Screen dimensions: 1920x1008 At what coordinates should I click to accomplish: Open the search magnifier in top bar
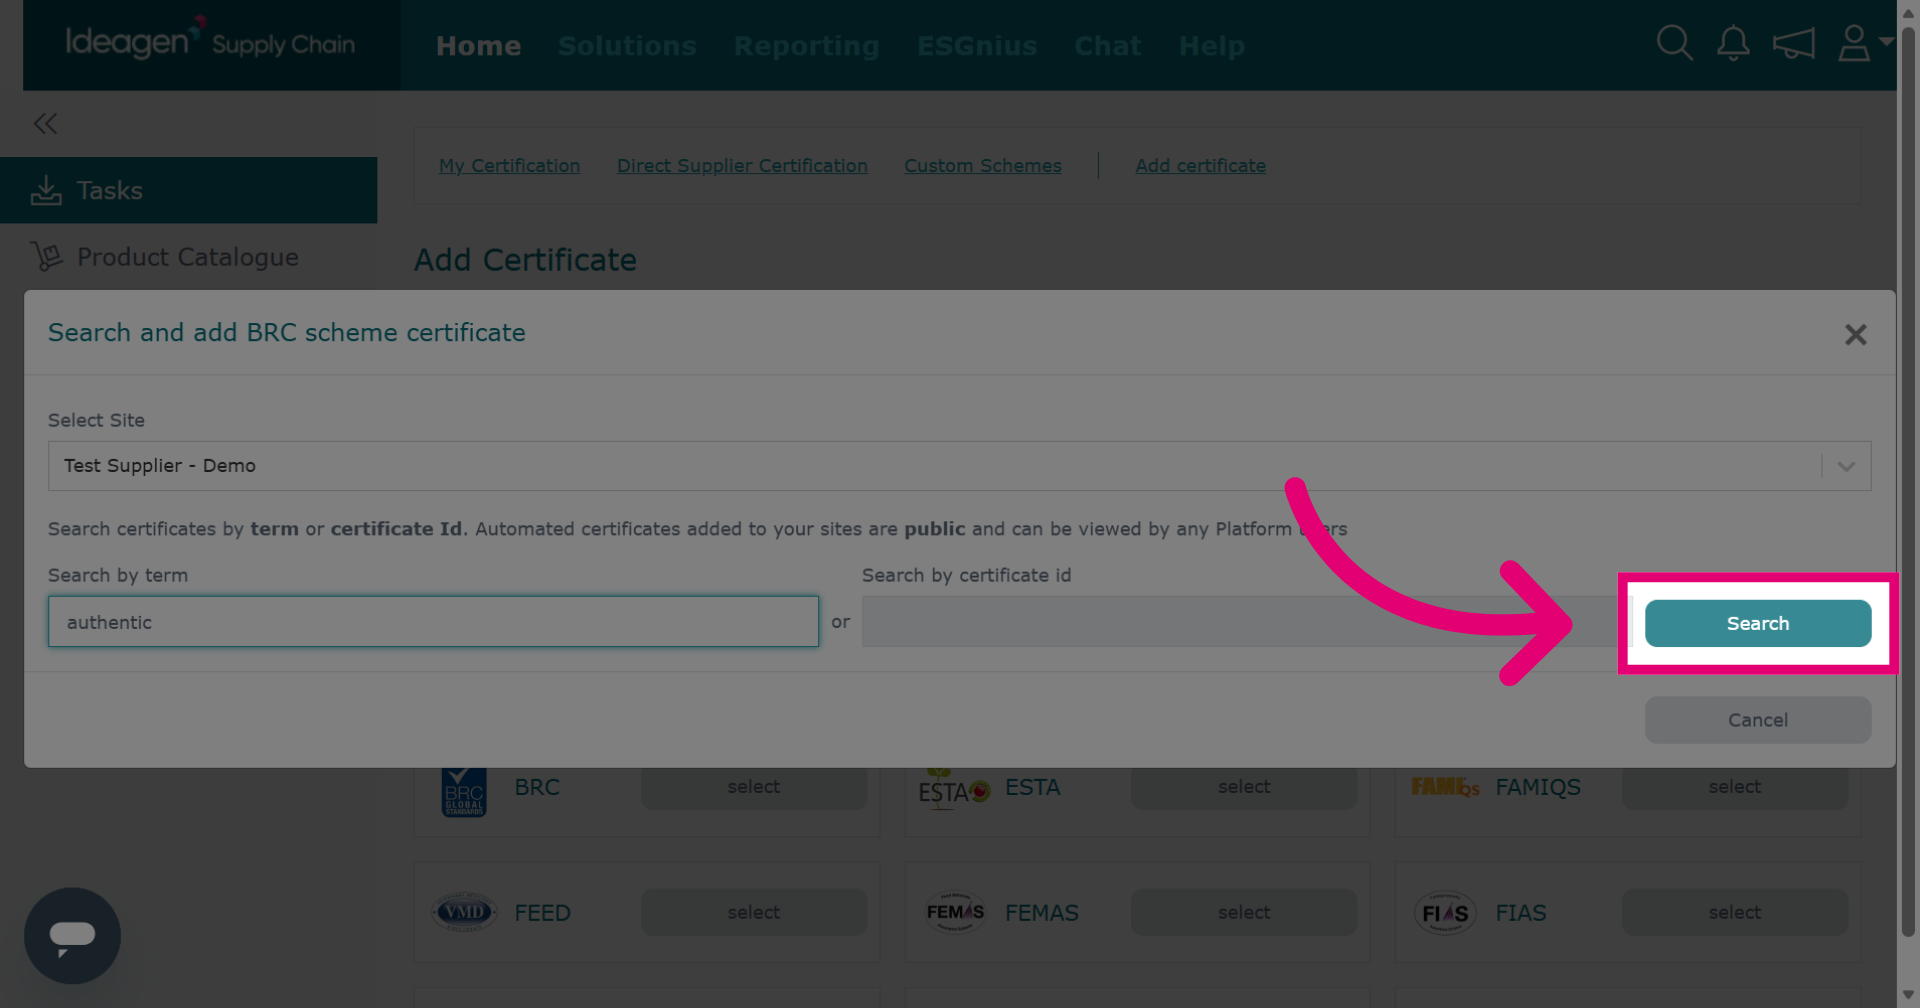pos(1674,43)
